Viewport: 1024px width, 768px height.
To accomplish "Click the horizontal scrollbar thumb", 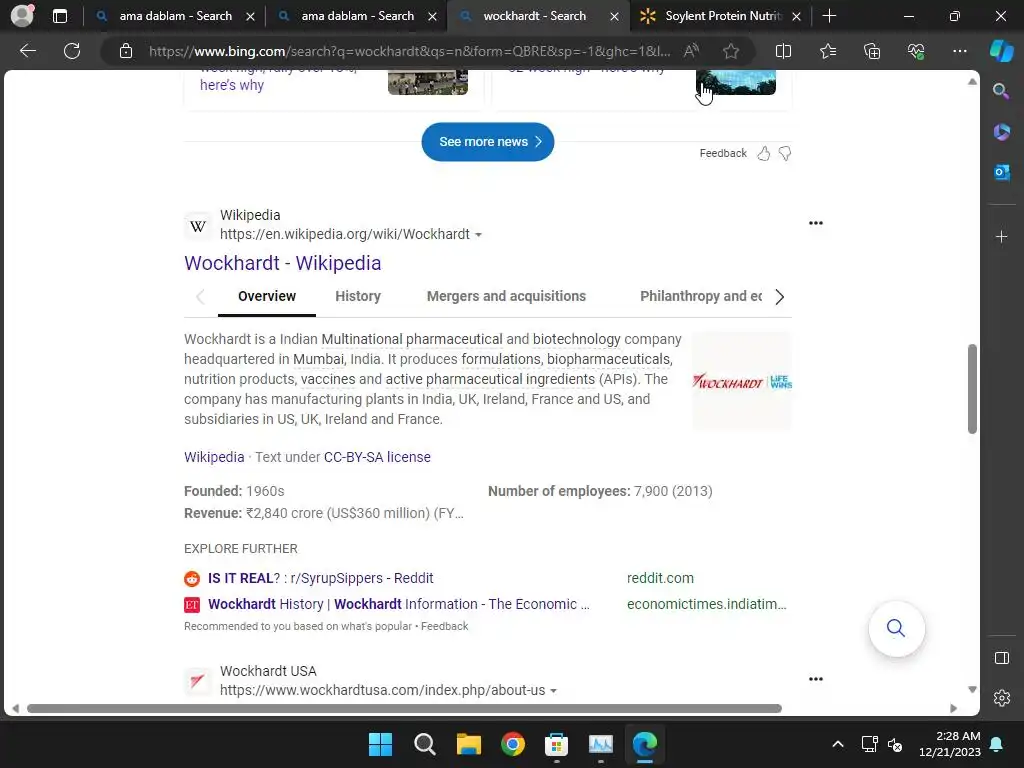I will point(404,709).
